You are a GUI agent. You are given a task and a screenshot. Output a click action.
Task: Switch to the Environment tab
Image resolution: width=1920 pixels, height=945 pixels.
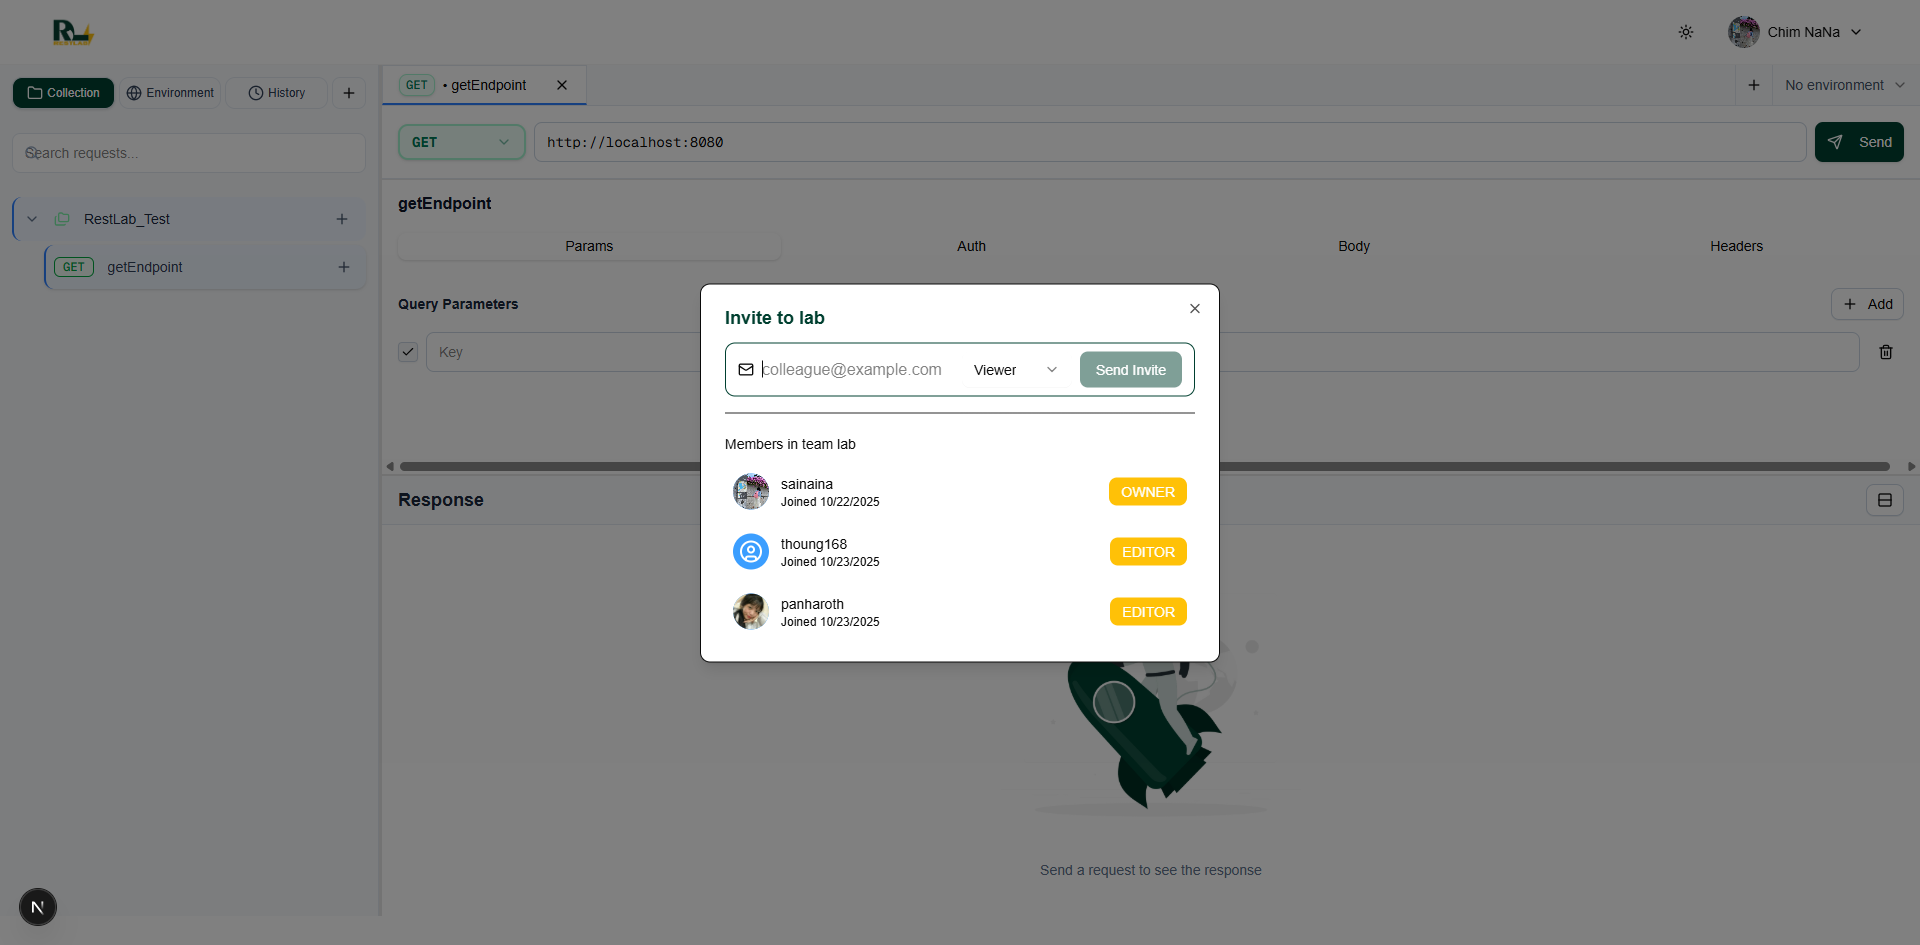click(170, 93)
